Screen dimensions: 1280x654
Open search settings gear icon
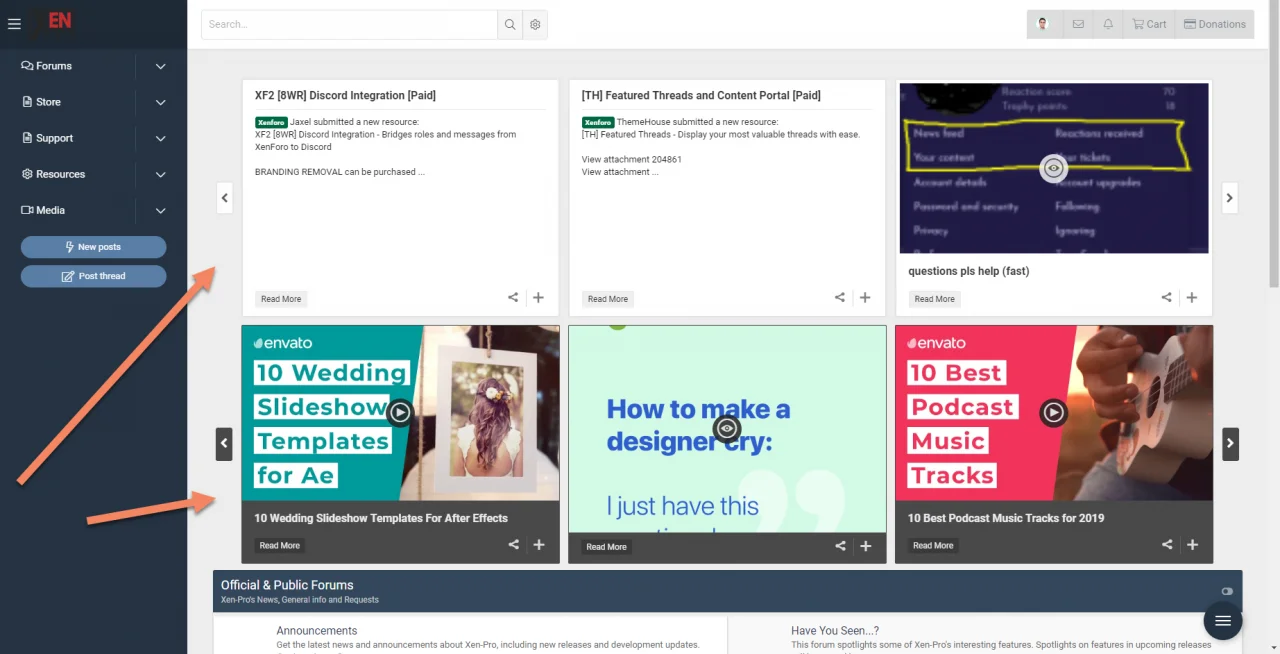click(x=535, y=25)
